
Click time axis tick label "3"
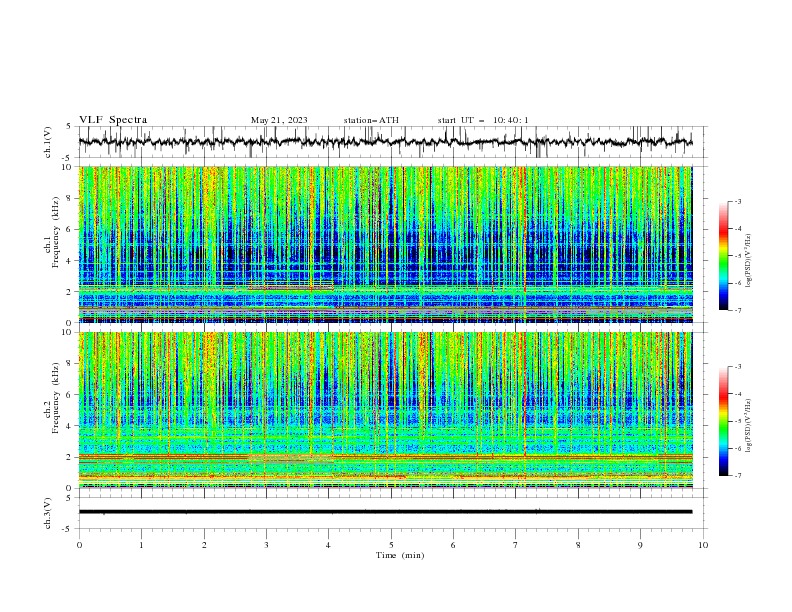pos(266,545)
